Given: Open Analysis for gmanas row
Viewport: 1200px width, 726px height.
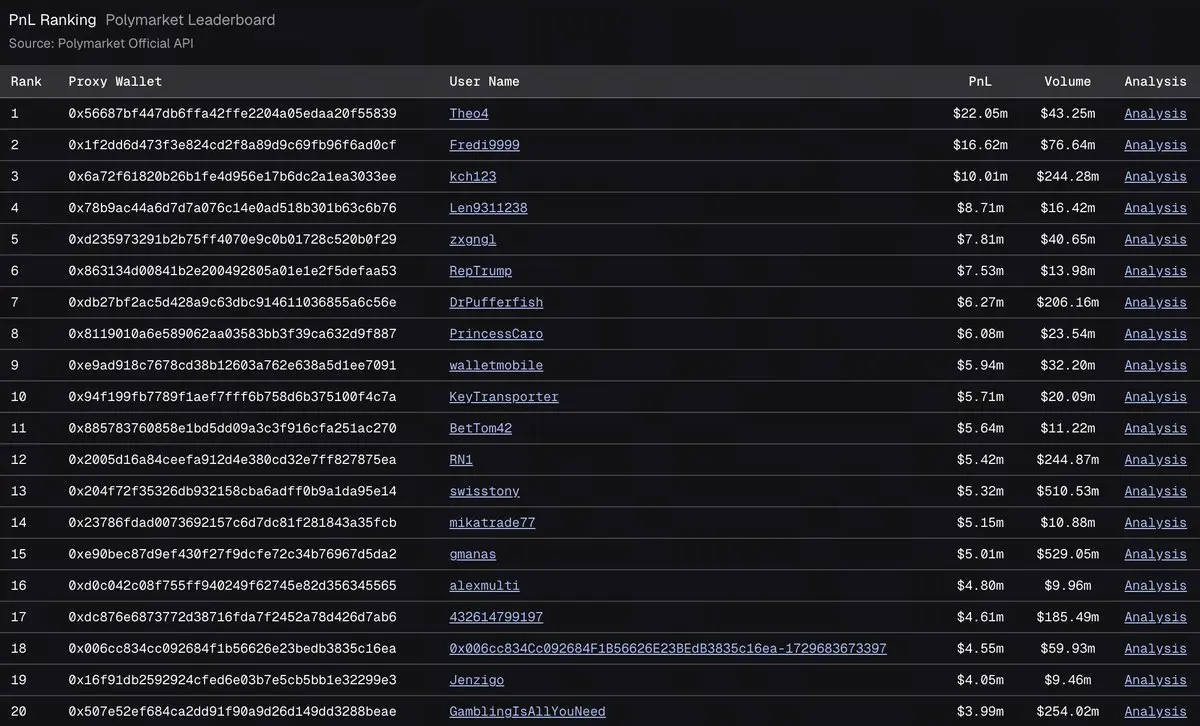Looking at the screenshot, I should [x=1155, y=555].
